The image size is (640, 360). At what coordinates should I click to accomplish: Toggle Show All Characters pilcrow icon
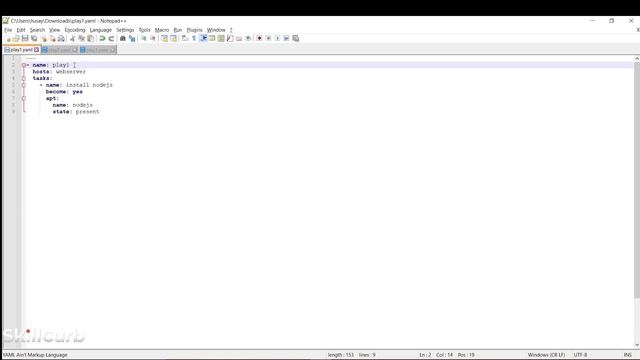click(x=194, y=38)
